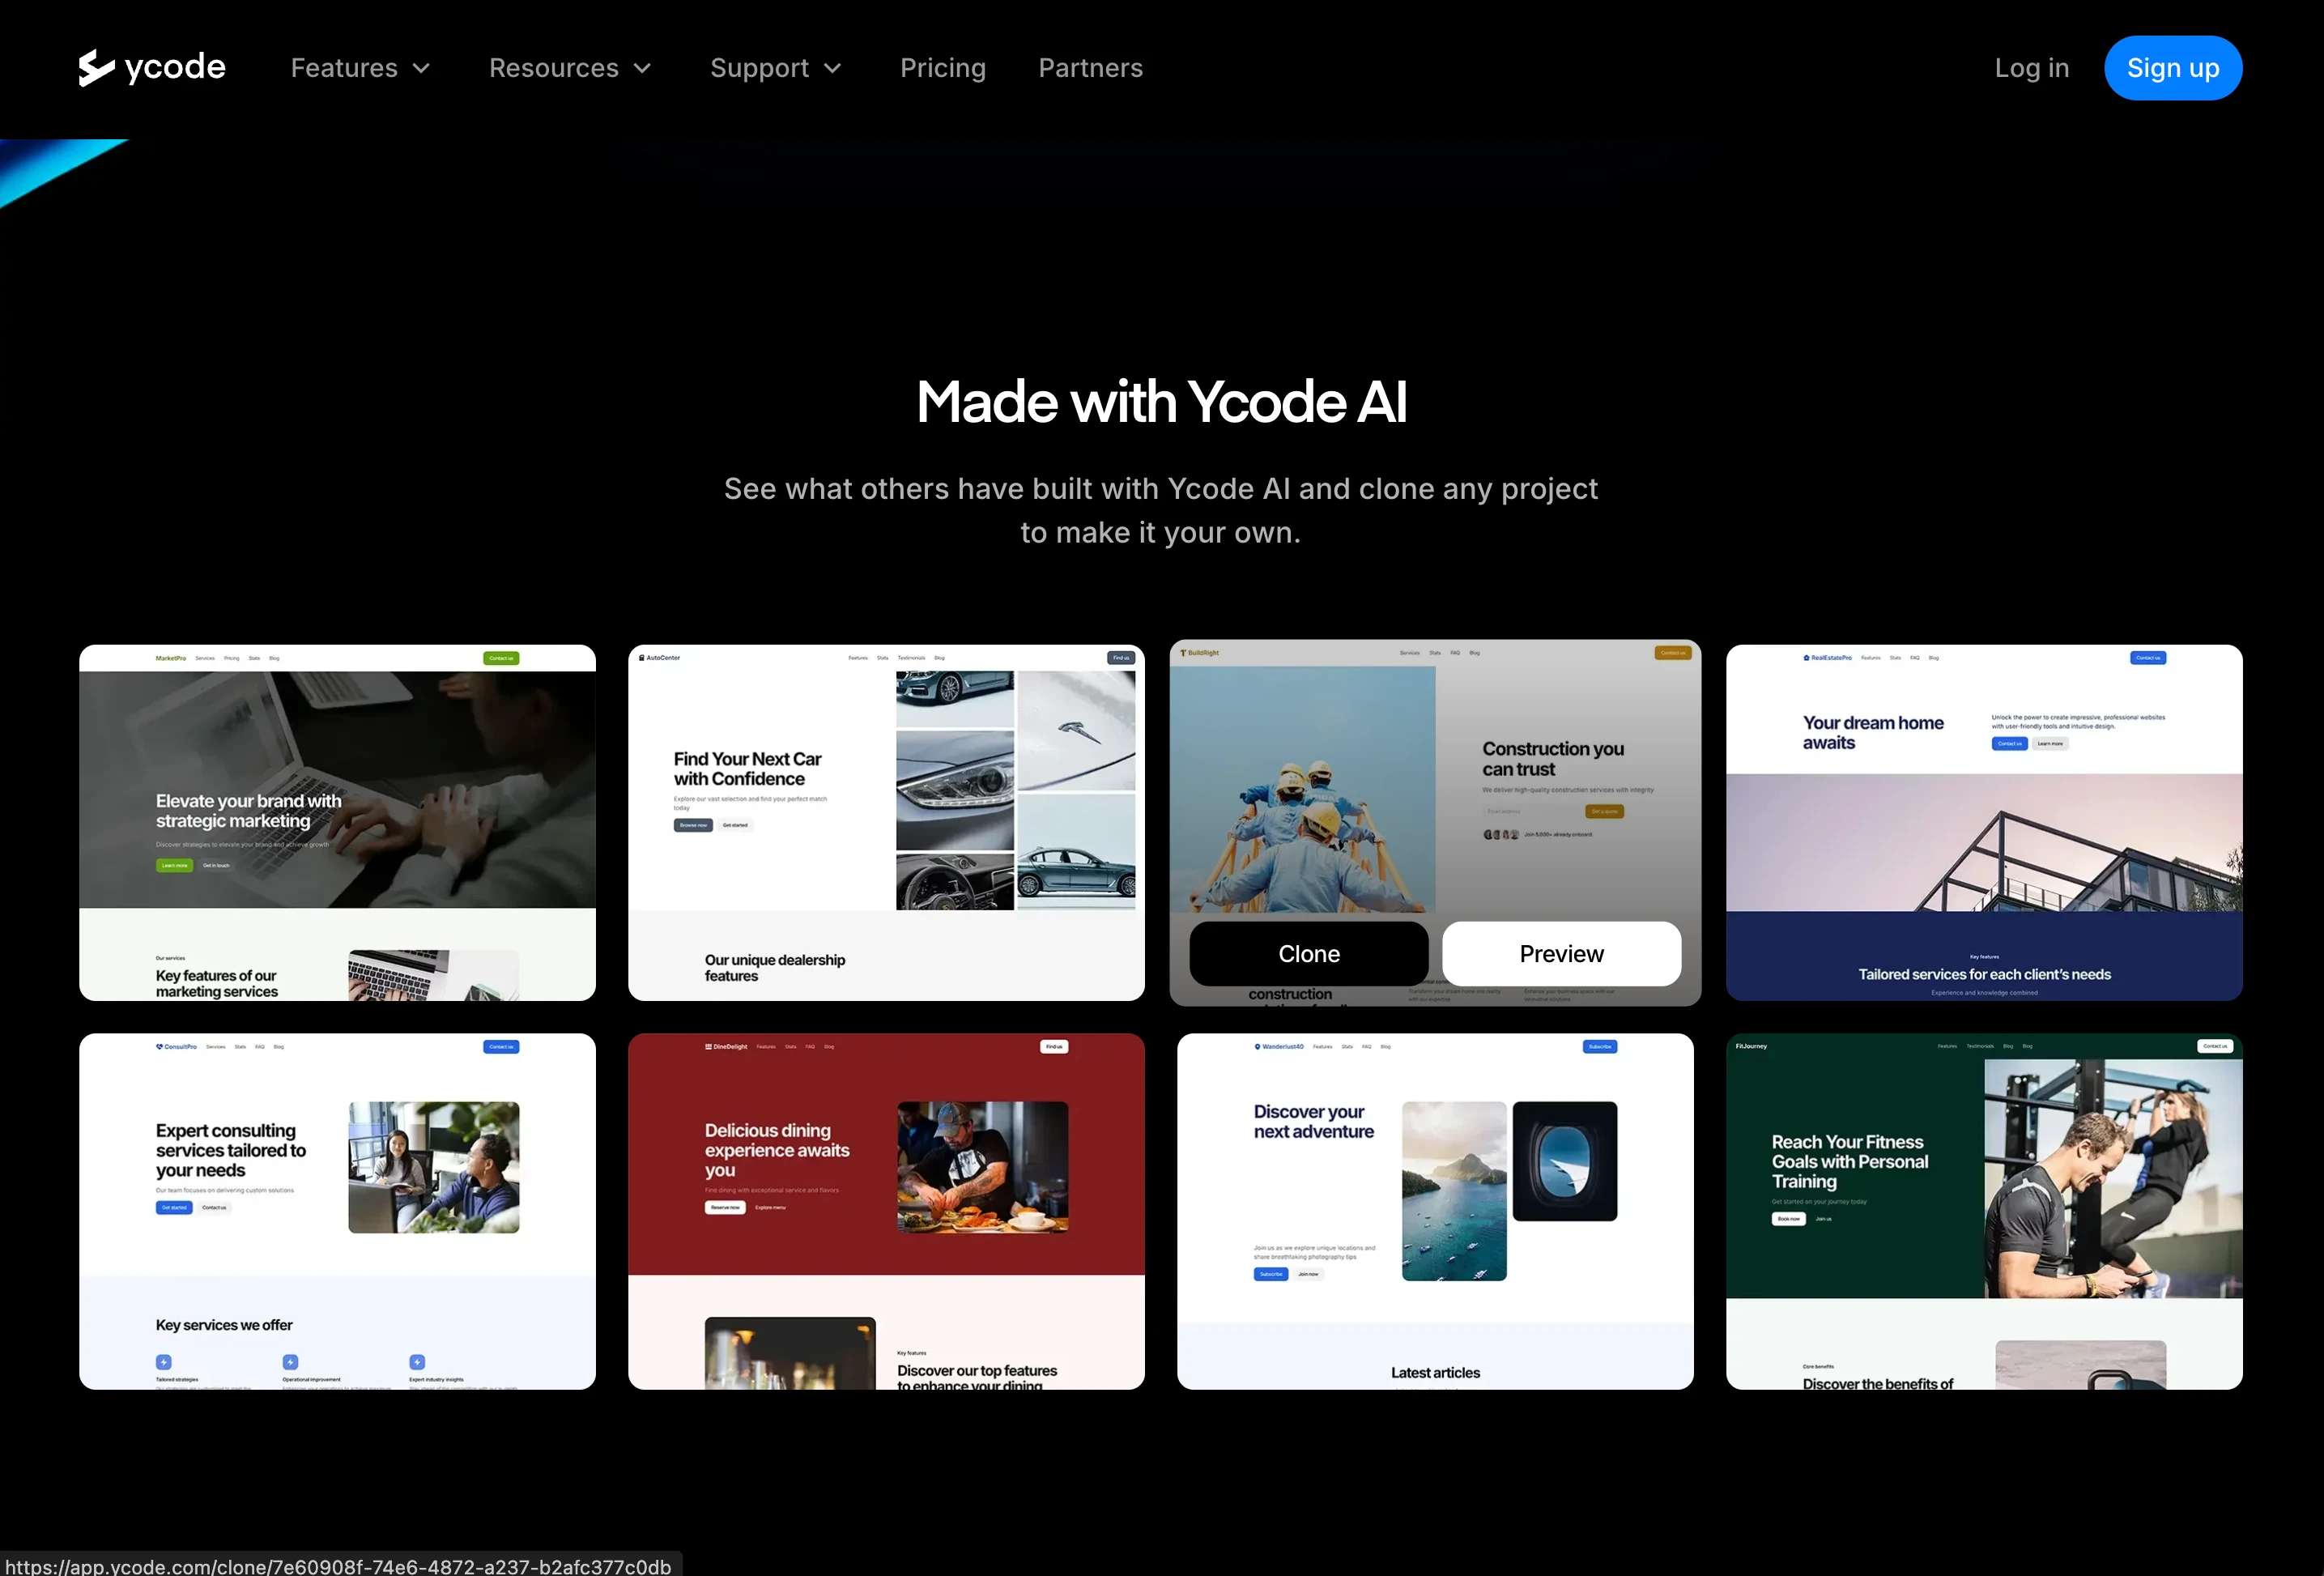Click the Sign up button
2324x1576 pixels.
2173,68
